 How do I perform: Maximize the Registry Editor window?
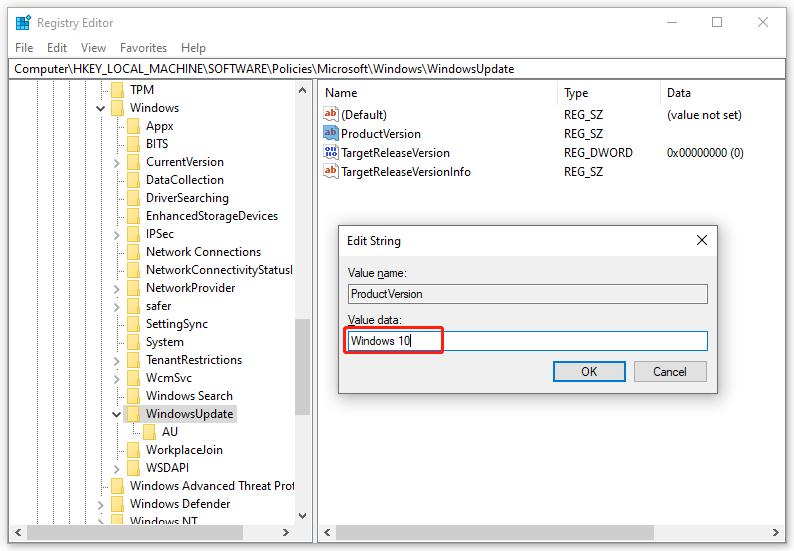click(717, 22)
